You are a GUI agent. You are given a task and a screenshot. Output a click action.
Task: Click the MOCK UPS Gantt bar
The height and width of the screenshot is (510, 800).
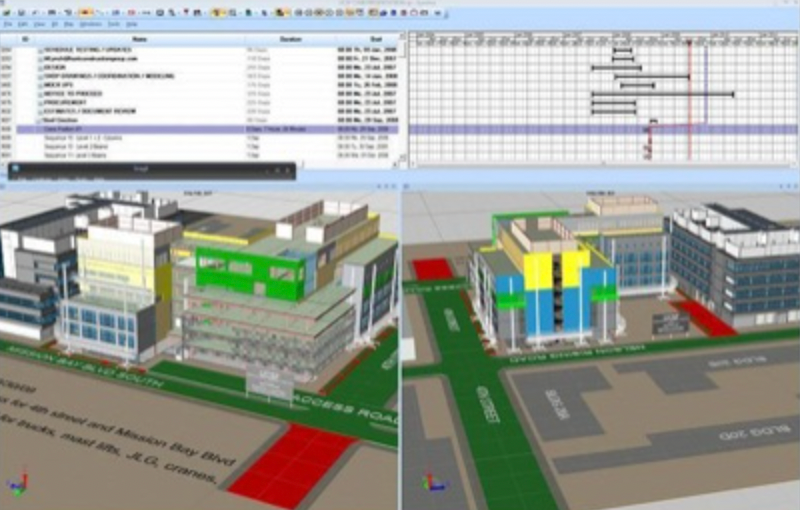pos(638,86)
